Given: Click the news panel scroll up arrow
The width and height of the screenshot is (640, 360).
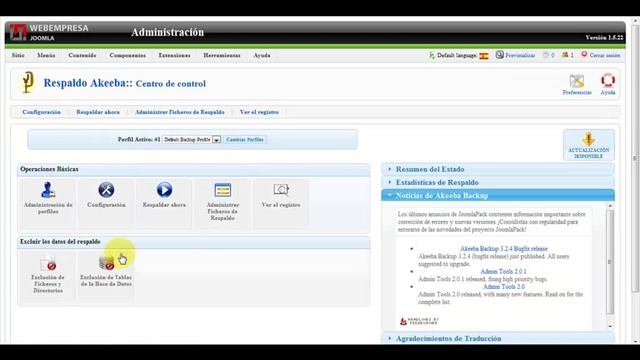Looking at the screenshot, I should (610, 206).
